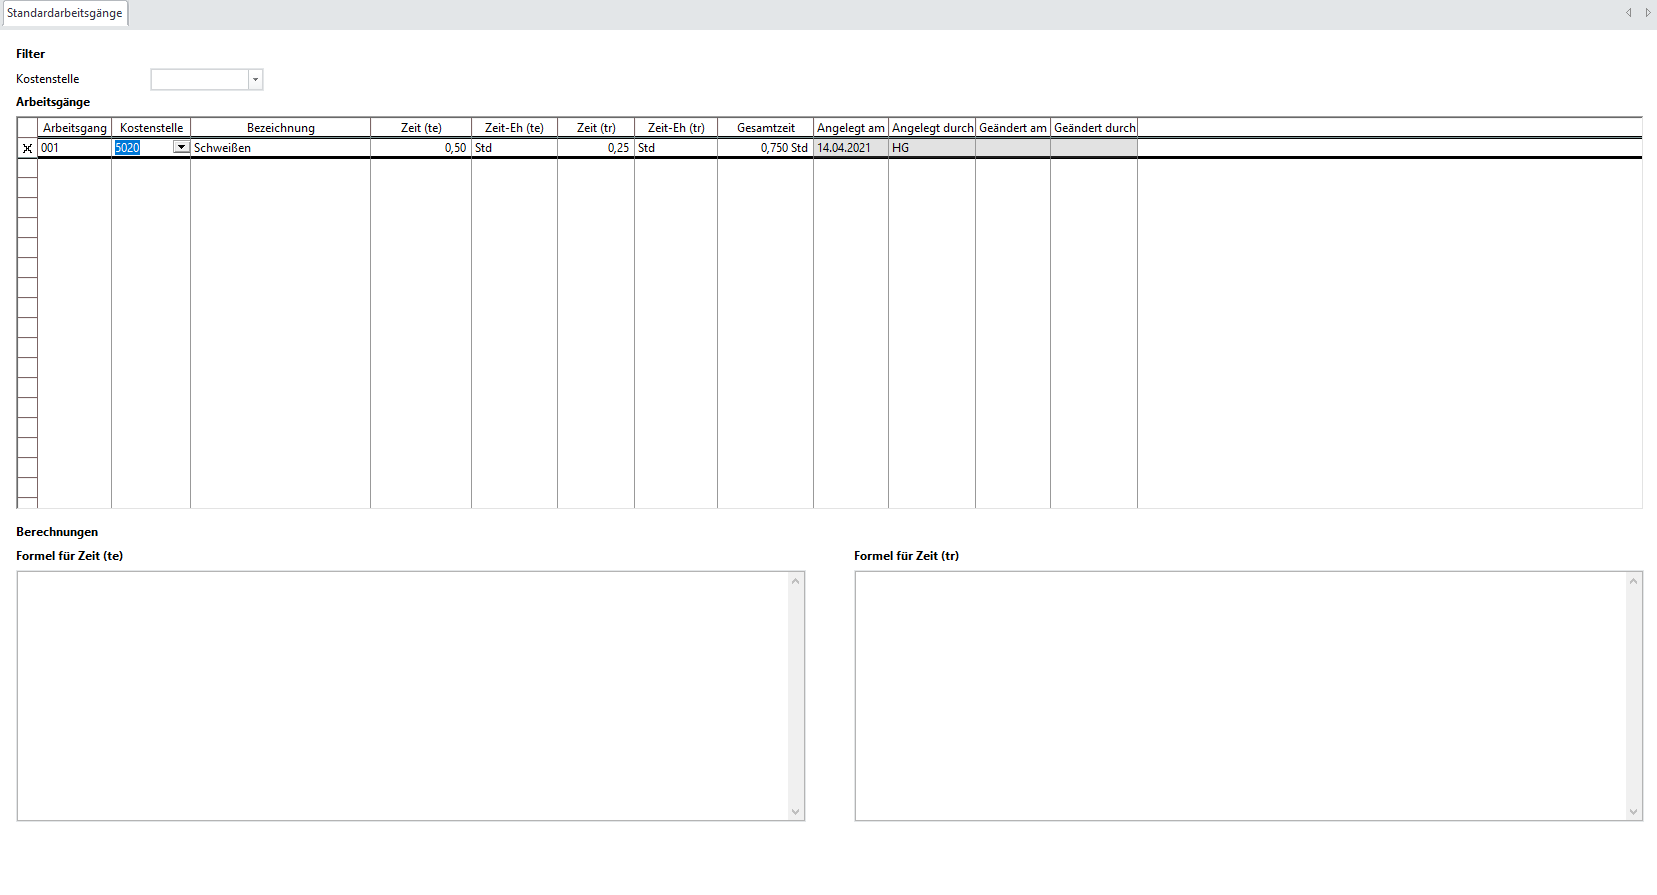Screen dimensions: 1657x895
Task: Expand the Kostenstelle dropdown in row 001
Action: pyautogui.click(x=181, y=148)
